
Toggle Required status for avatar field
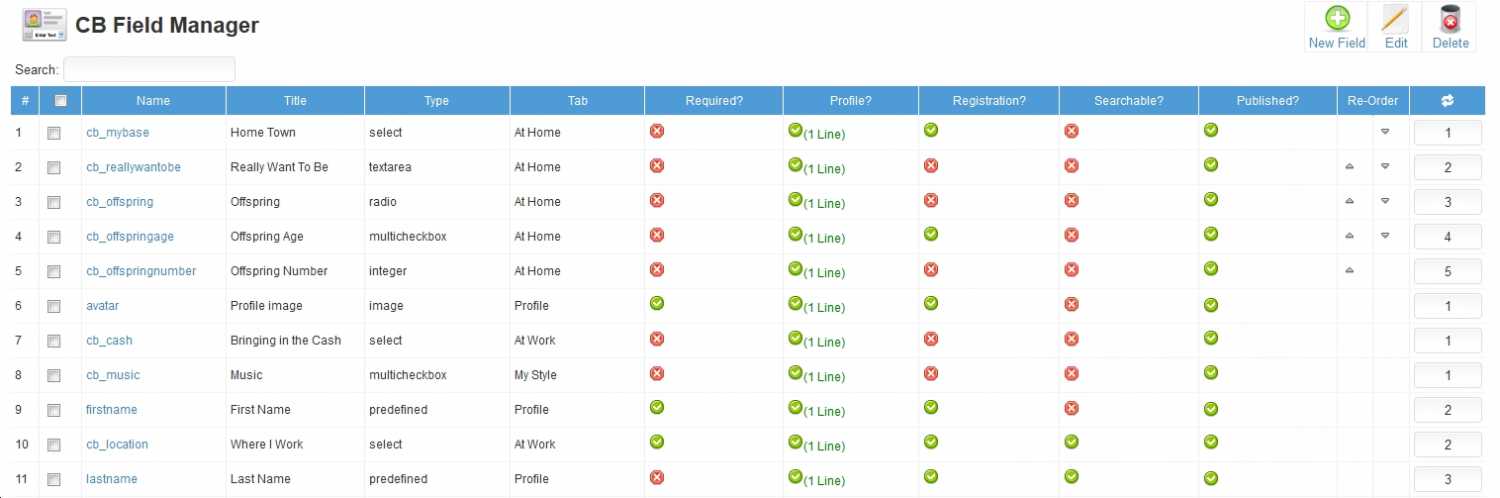[x=657, y=303]
